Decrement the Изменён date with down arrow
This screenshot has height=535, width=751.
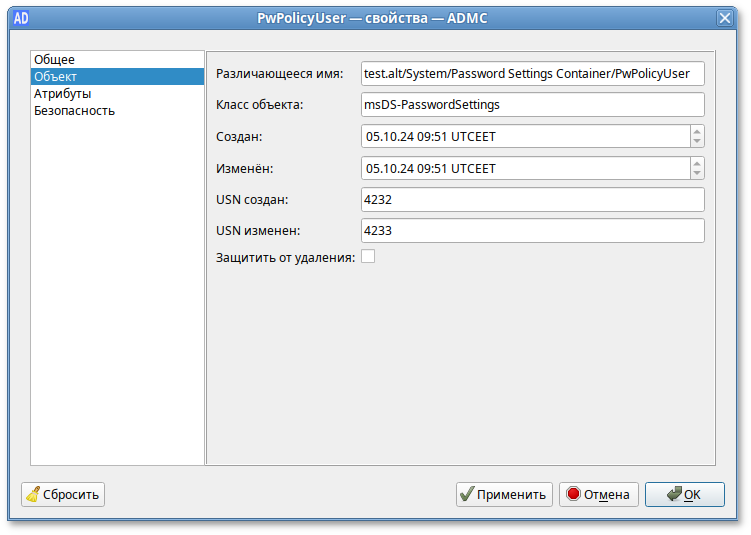click(x=696, y=173)
